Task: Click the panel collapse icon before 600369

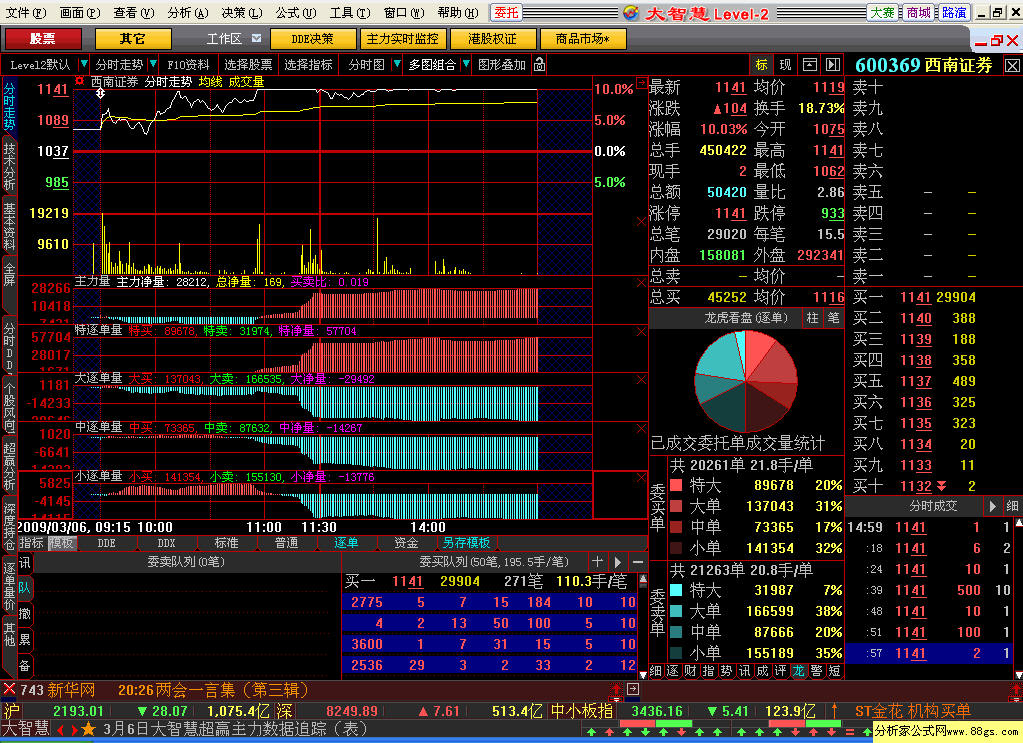Action: click(832, 65)
